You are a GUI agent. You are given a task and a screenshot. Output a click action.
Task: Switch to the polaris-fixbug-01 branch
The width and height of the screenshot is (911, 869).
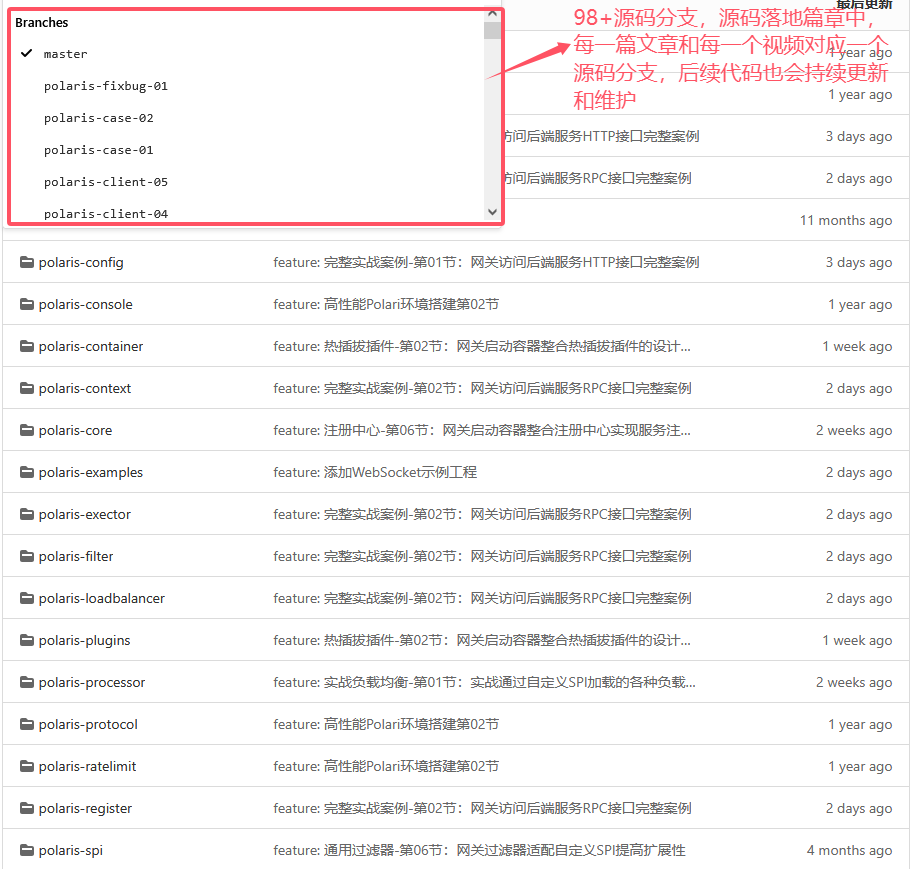click(105, 86)
